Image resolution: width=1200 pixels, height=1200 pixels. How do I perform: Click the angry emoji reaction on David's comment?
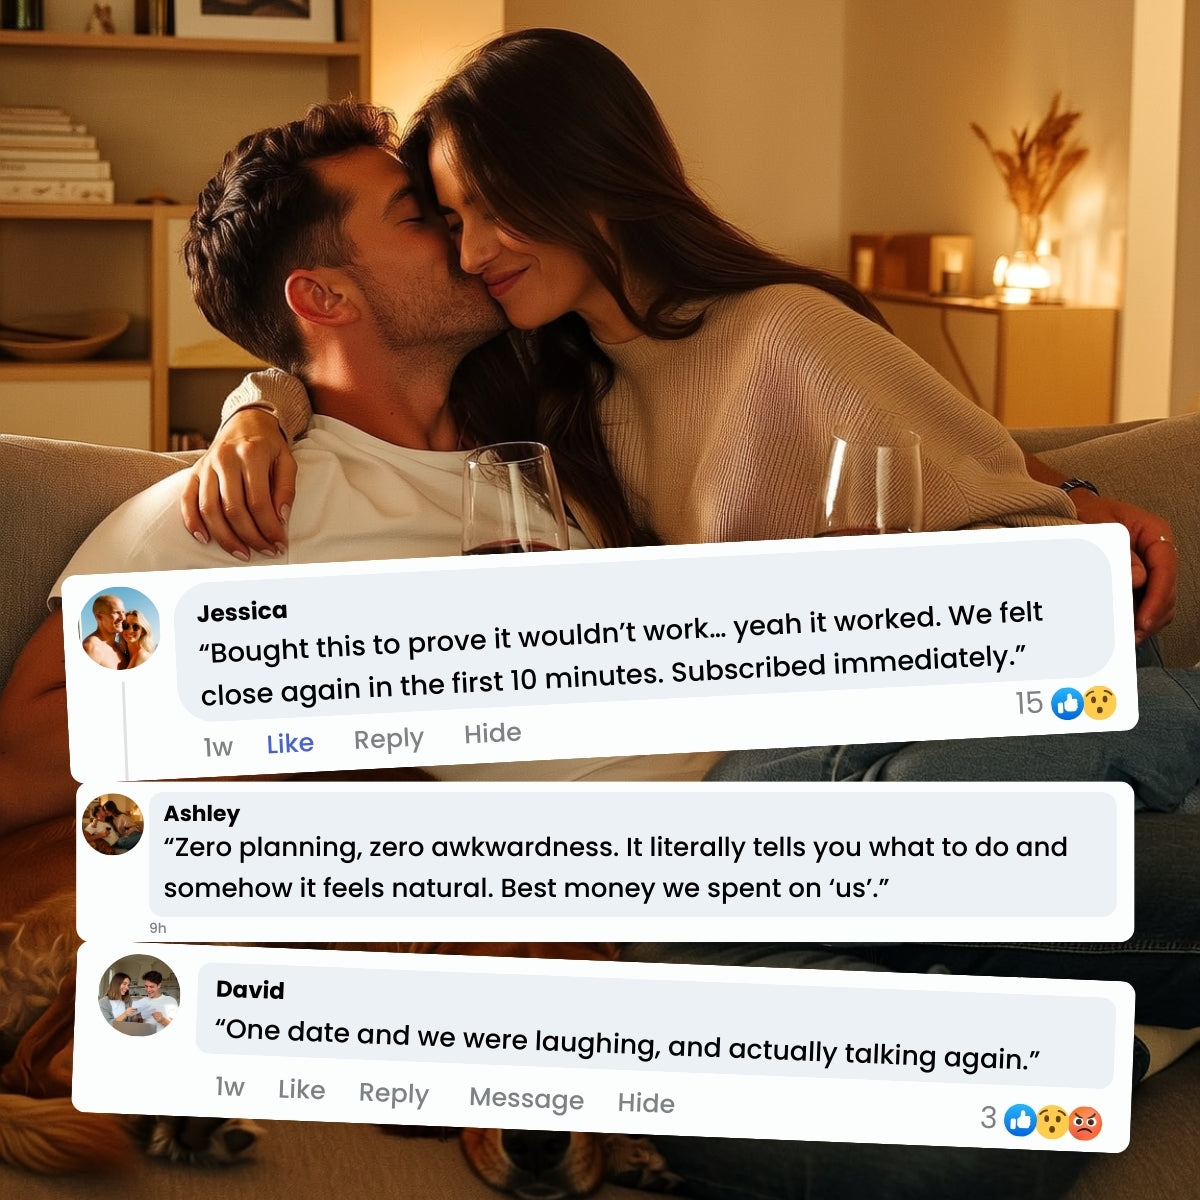pyautogui.click(x=1085, y=1123)
